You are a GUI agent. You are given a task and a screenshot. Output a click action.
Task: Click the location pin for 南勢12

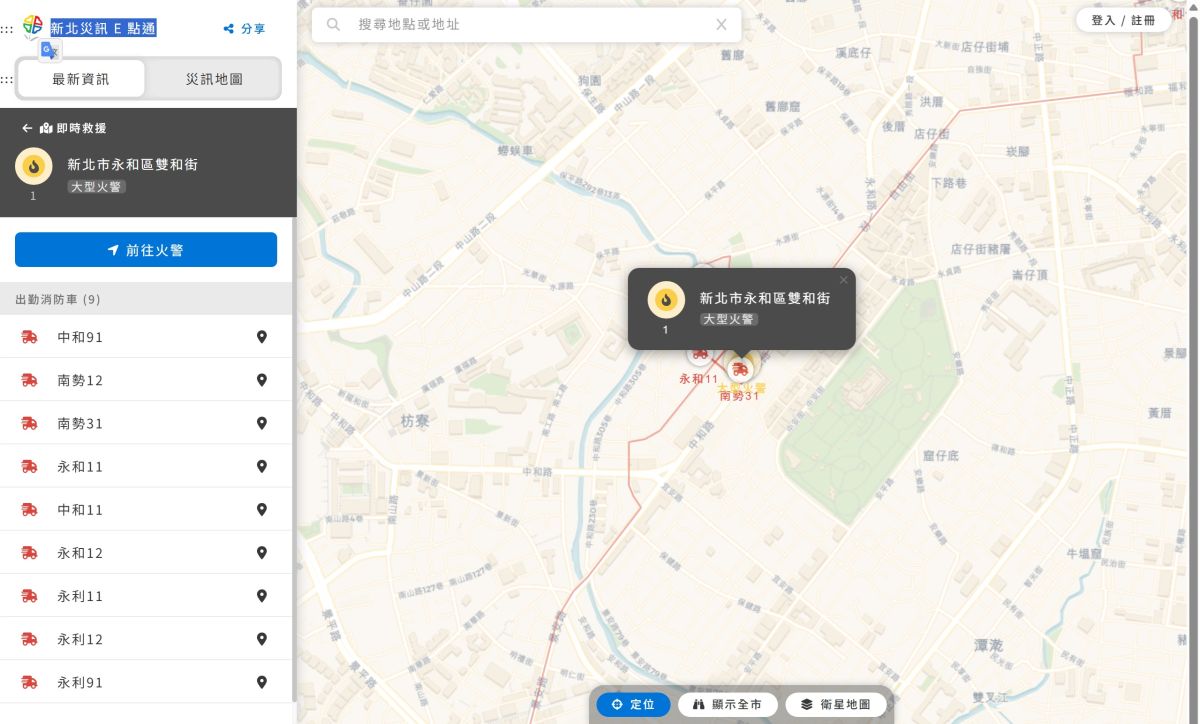pos(262,380)
